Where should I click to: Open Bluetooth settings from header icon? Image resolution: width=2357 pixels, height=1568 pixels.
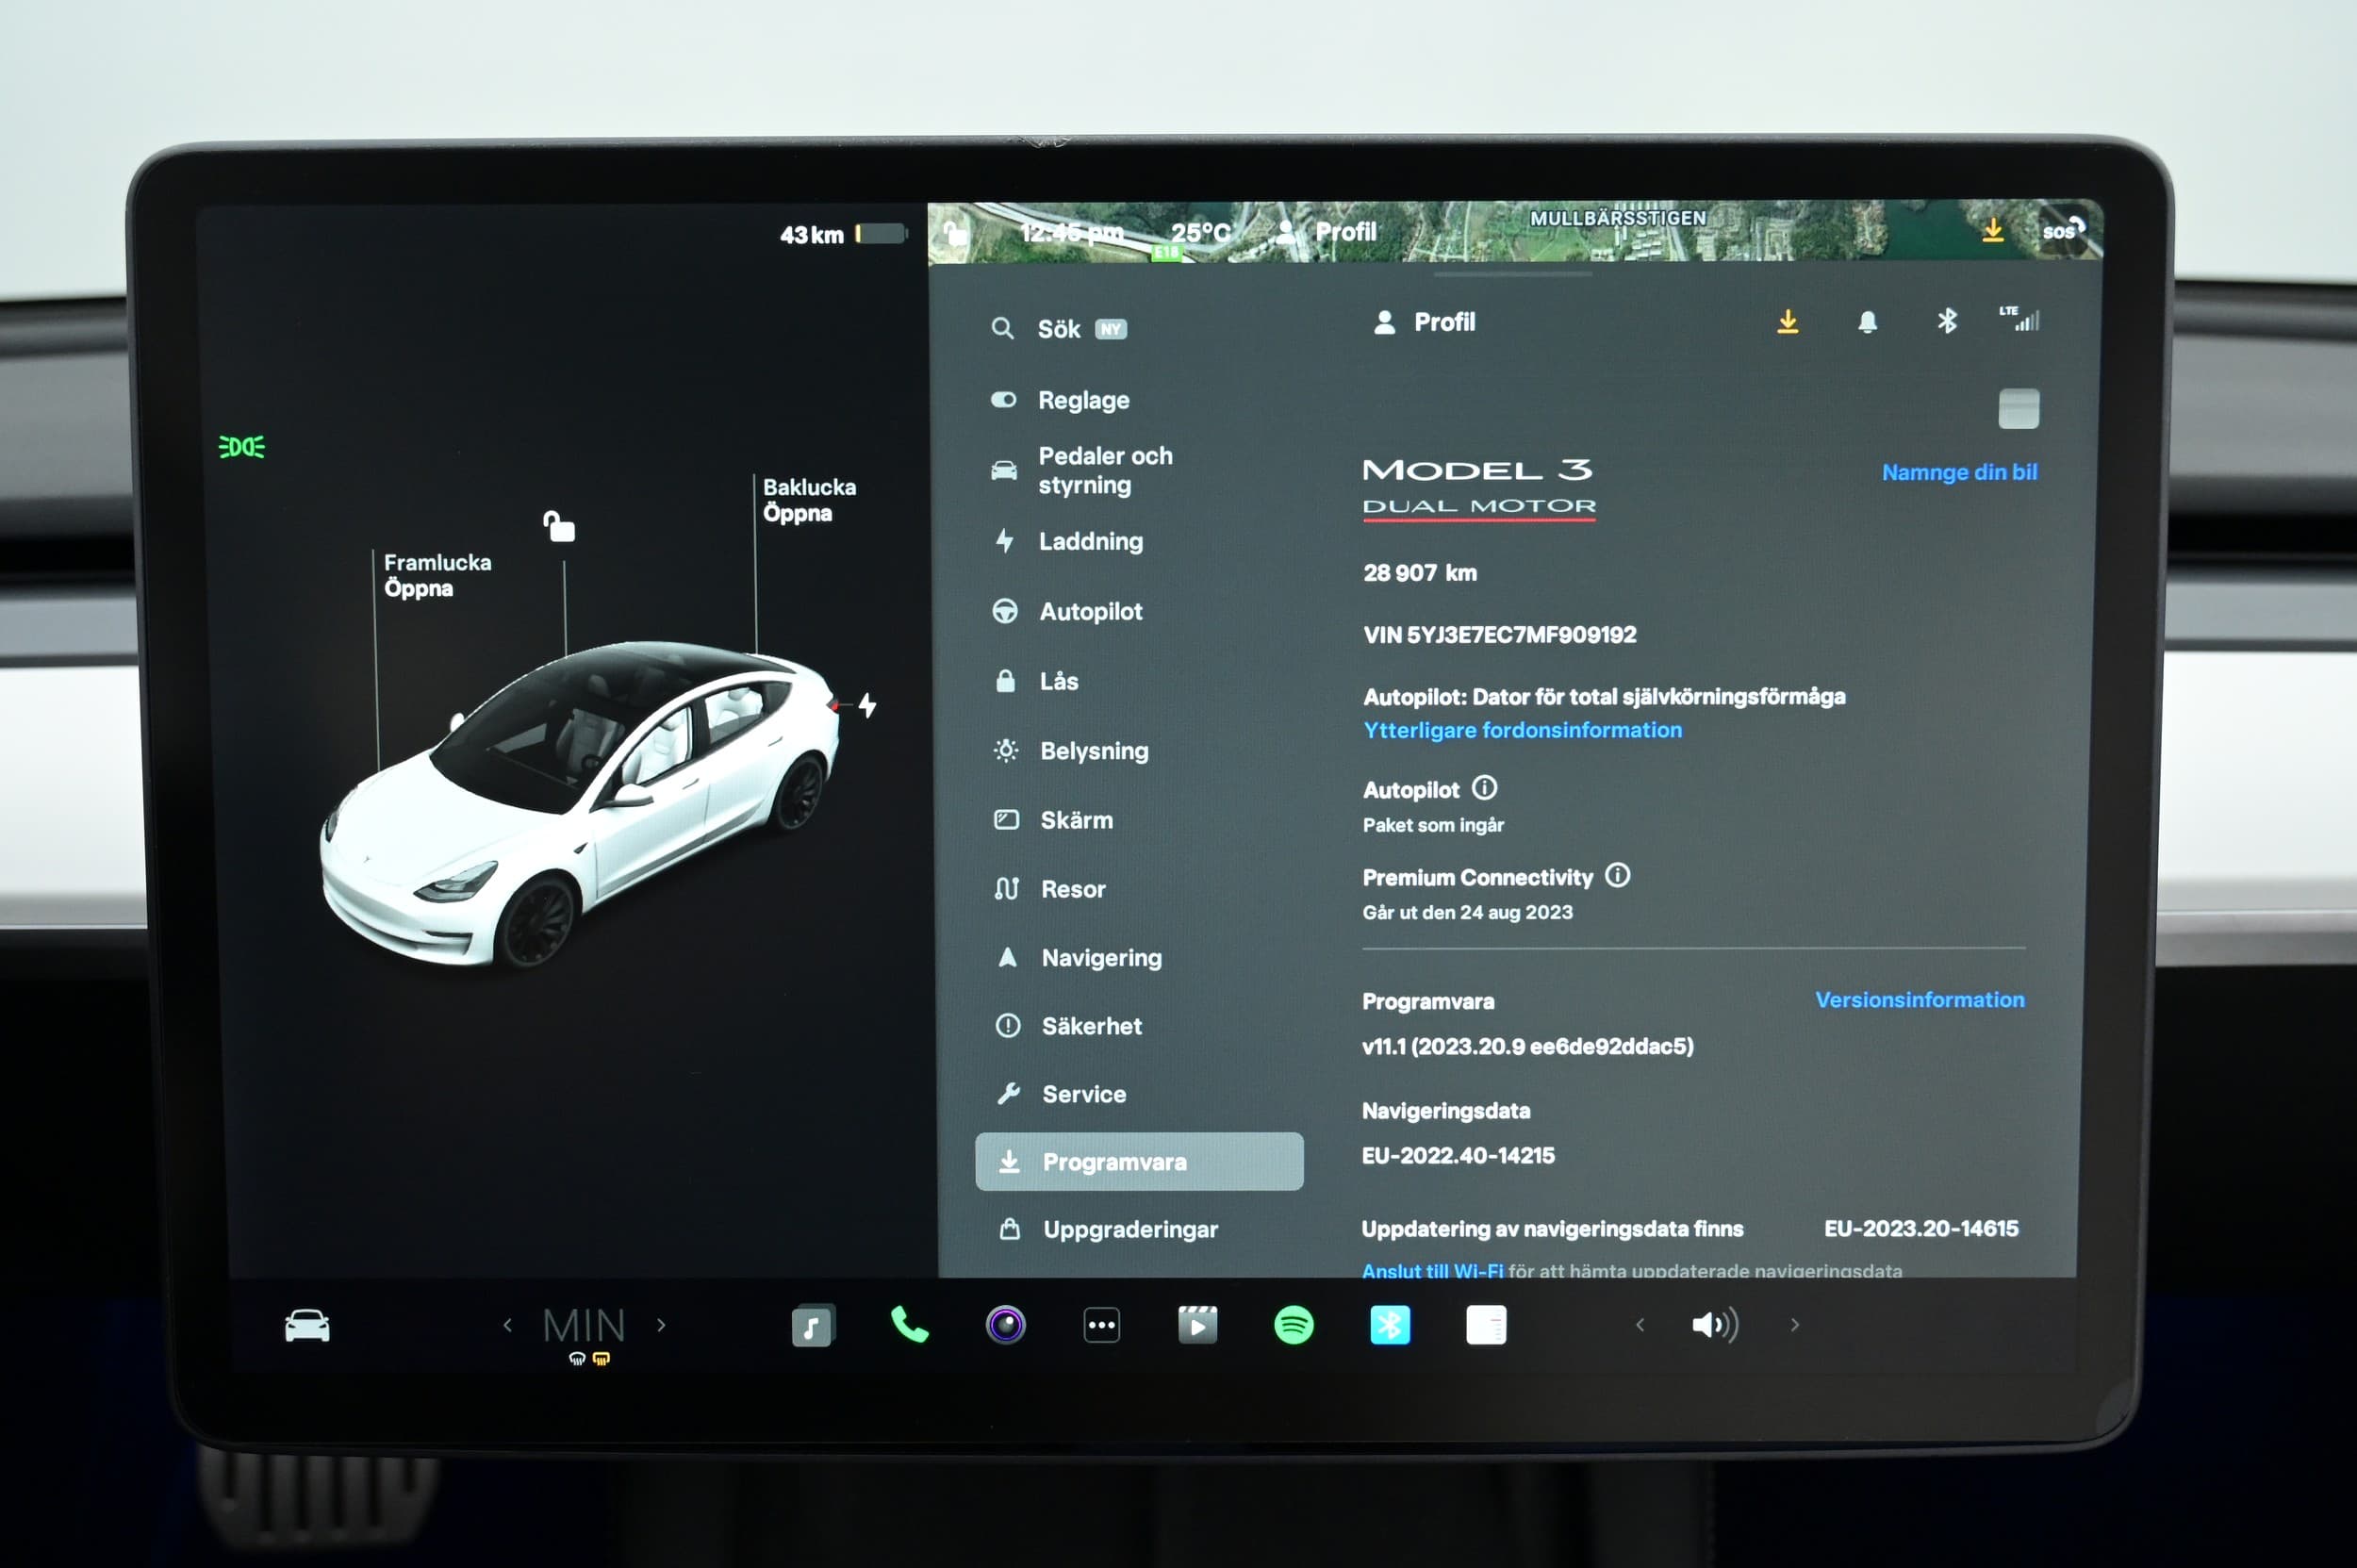click(x=1946, y=321)
